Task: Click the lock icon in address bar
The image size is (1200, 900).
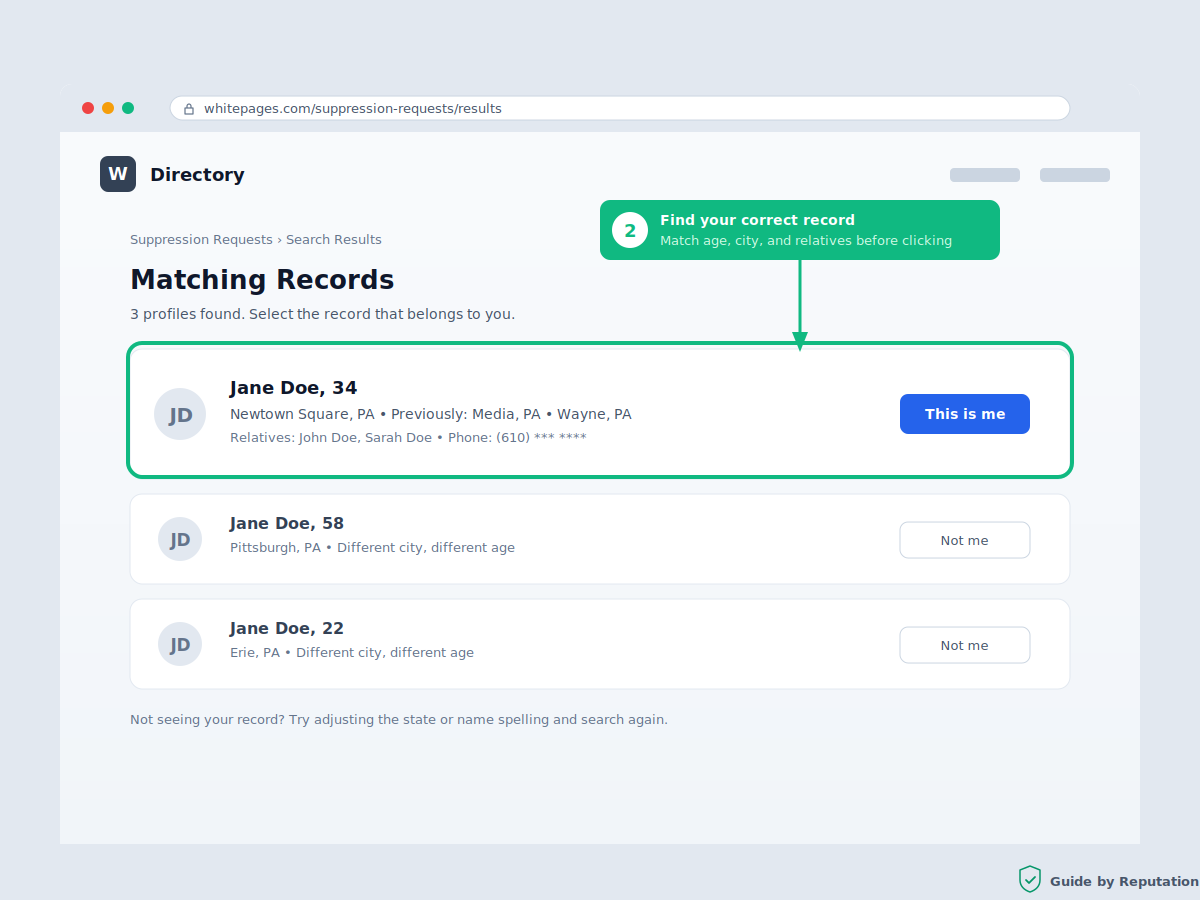Action: point(189,109)
